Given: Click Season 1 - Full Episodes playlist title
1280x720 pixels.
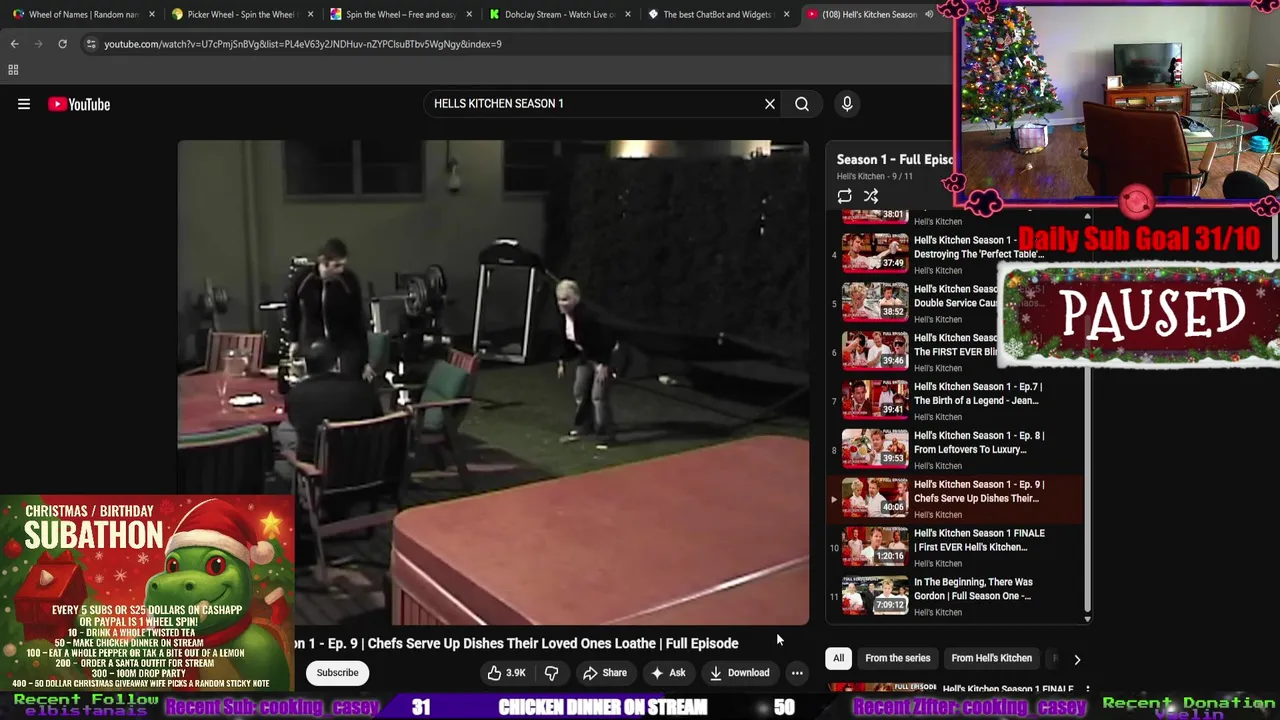Looking at the screenshot, I should click(x=895, y=159).
